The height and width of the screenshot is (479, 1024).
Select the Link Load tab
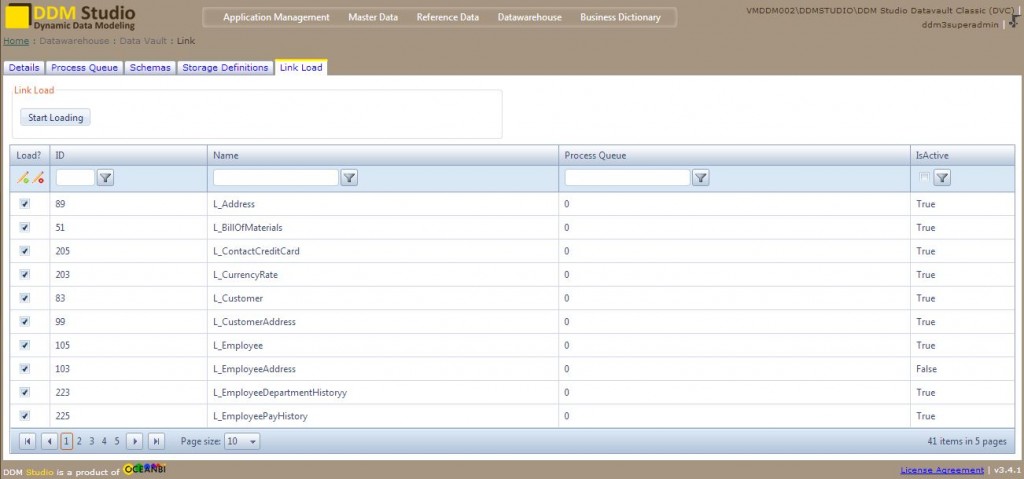301,67
